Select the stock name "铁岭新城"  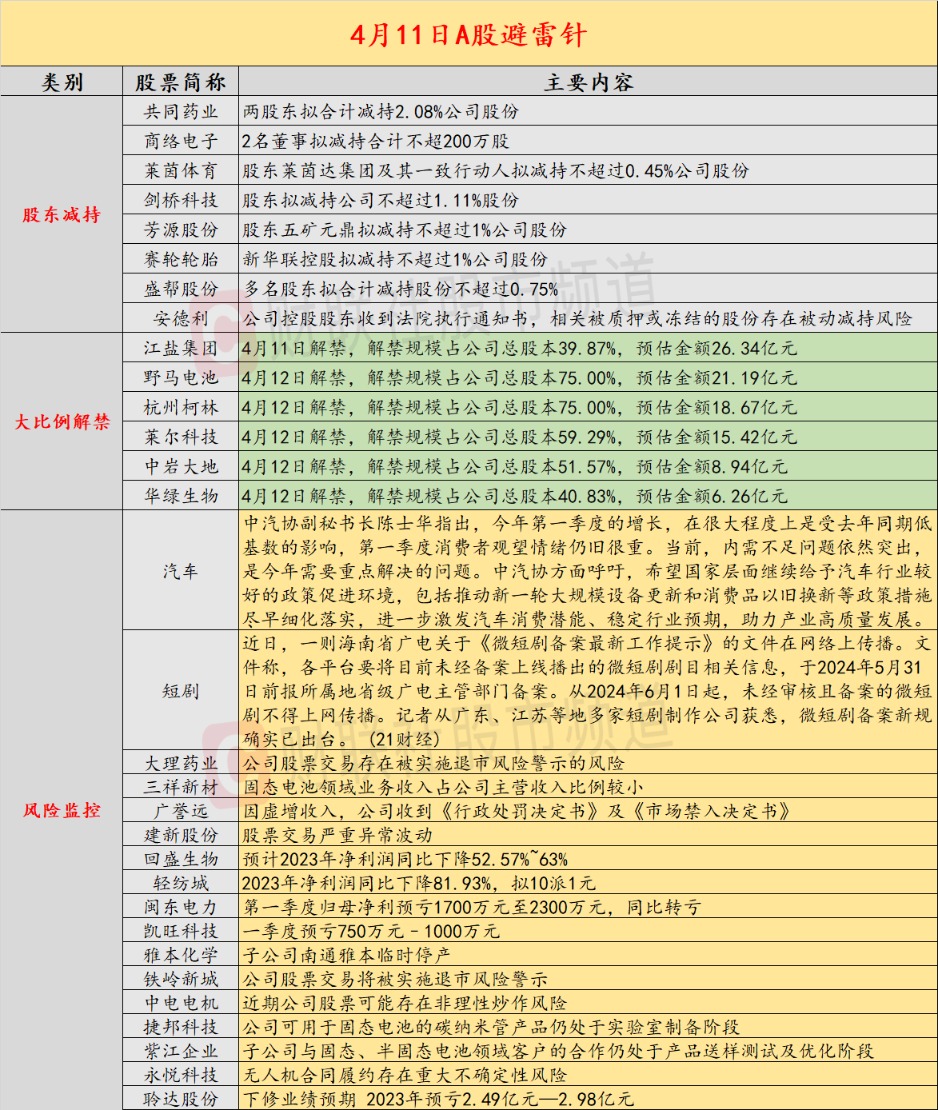click(181, 979)
